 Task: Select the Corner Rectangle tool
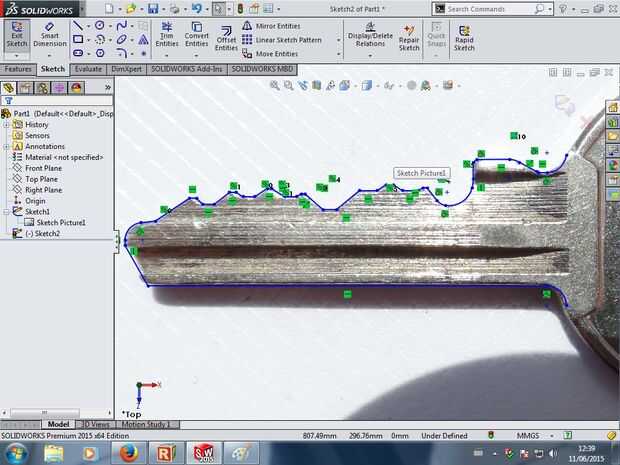pos(78,39)
